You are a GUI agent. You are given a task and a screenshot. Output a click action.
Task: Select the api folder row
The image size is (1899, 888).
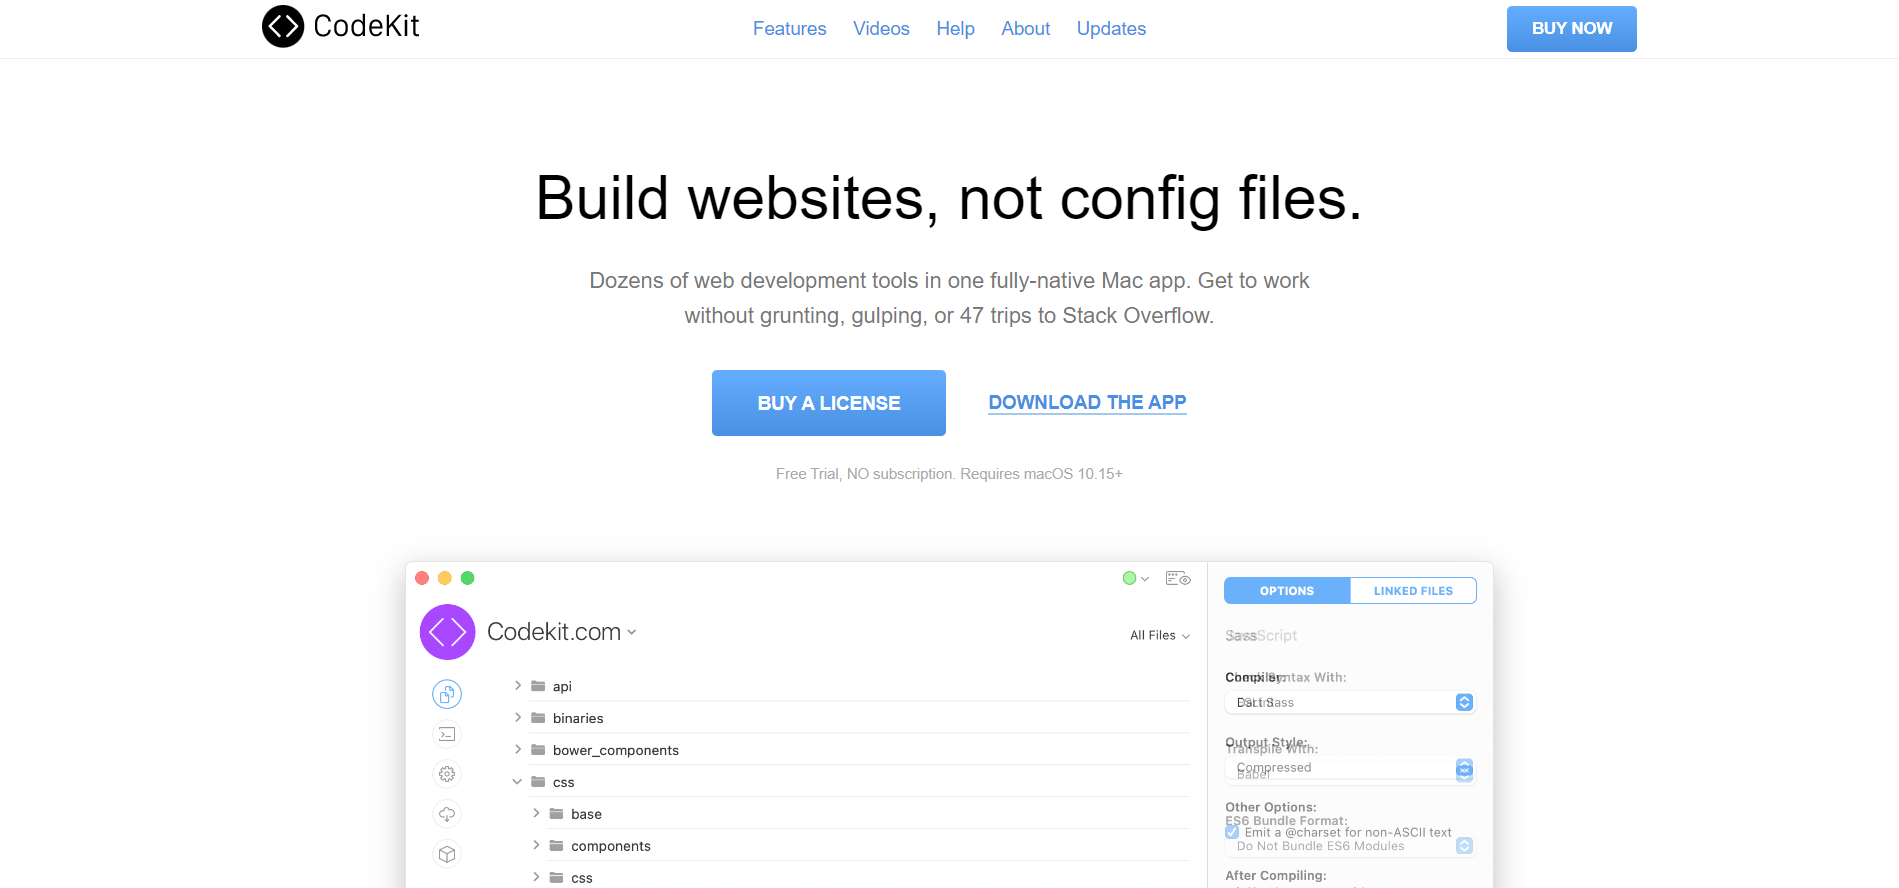(850, 686)
